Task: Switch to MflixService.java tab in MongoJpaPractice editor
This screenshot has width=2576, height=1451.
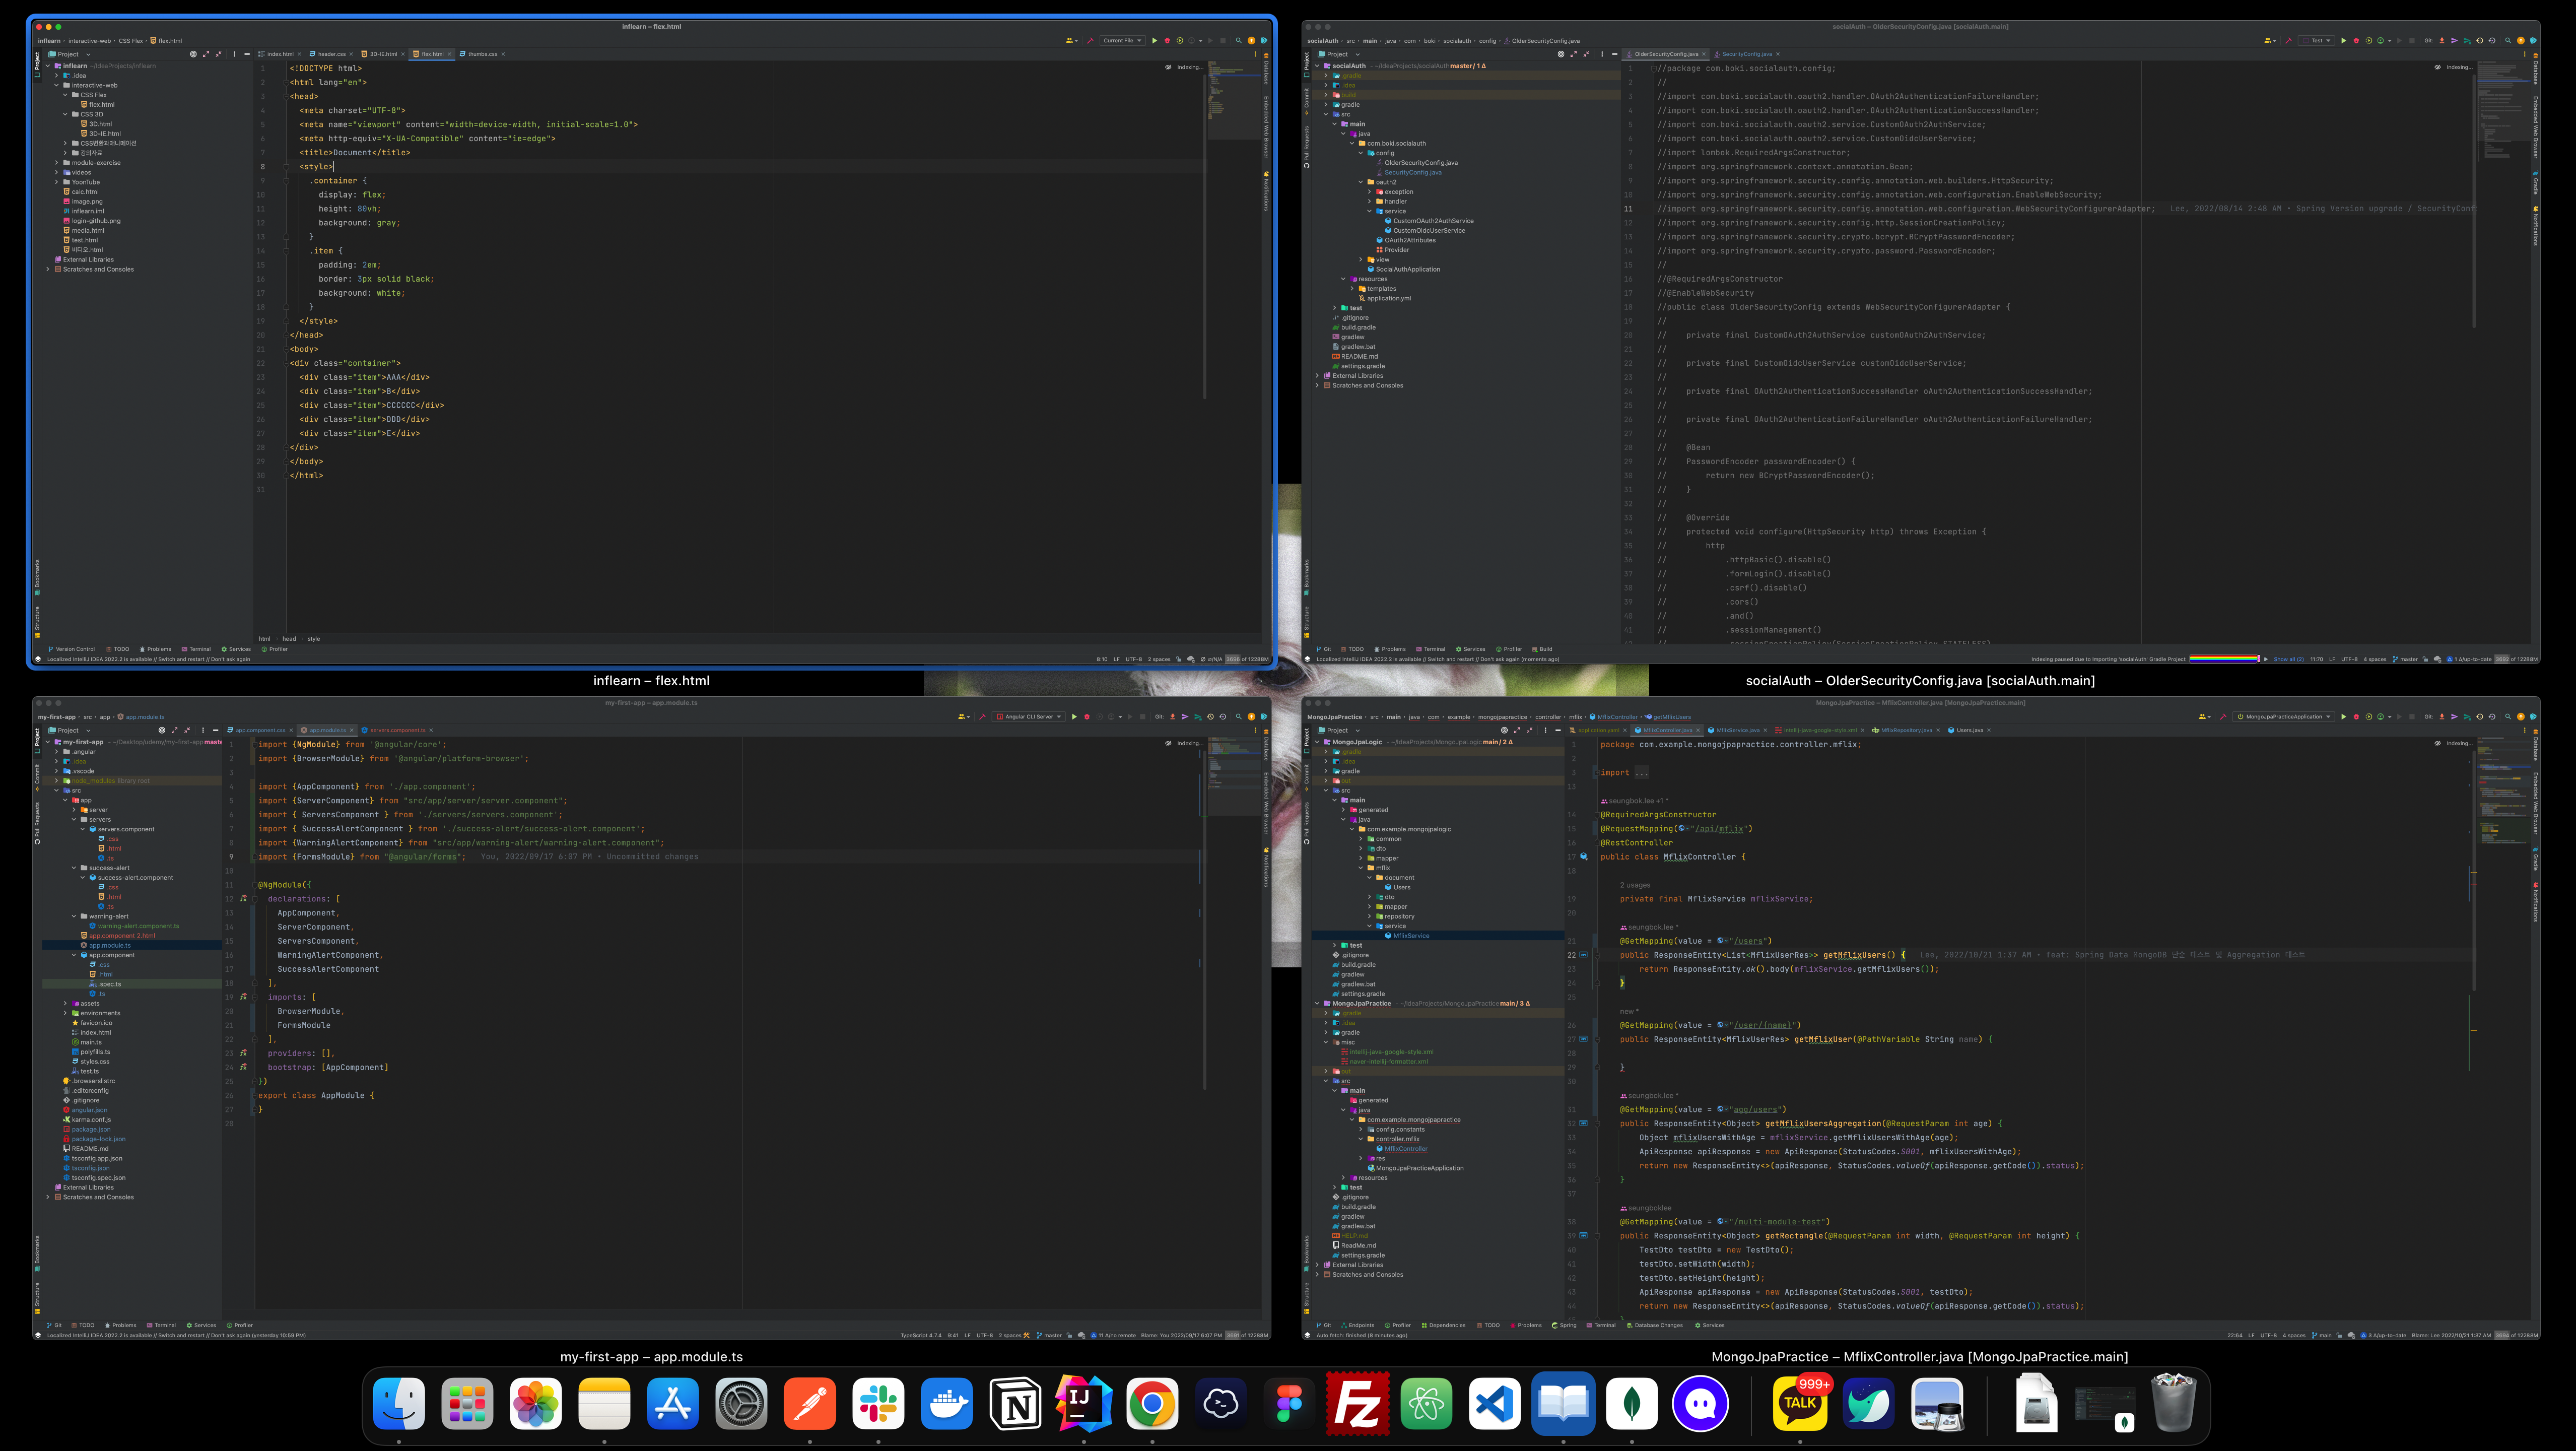Action: (x=1738, y=730)
